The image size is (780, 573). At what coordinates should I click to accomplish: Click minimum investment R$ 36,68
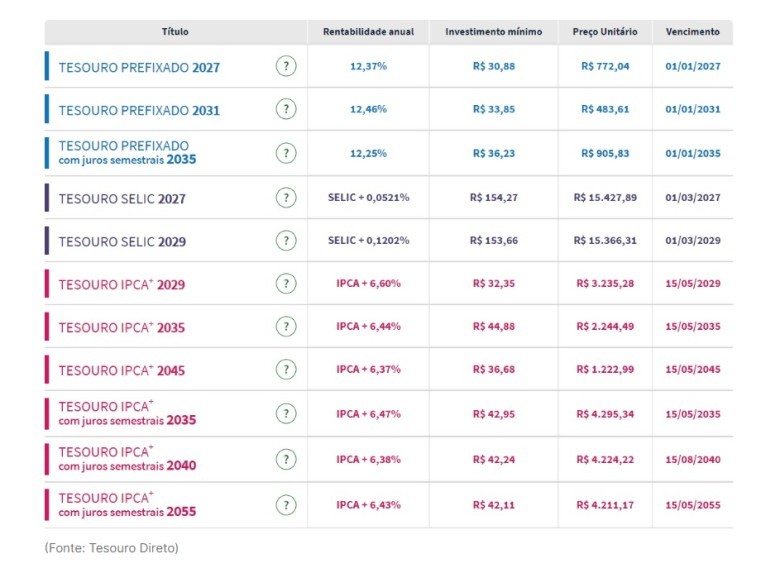click(x=493, y=369)
